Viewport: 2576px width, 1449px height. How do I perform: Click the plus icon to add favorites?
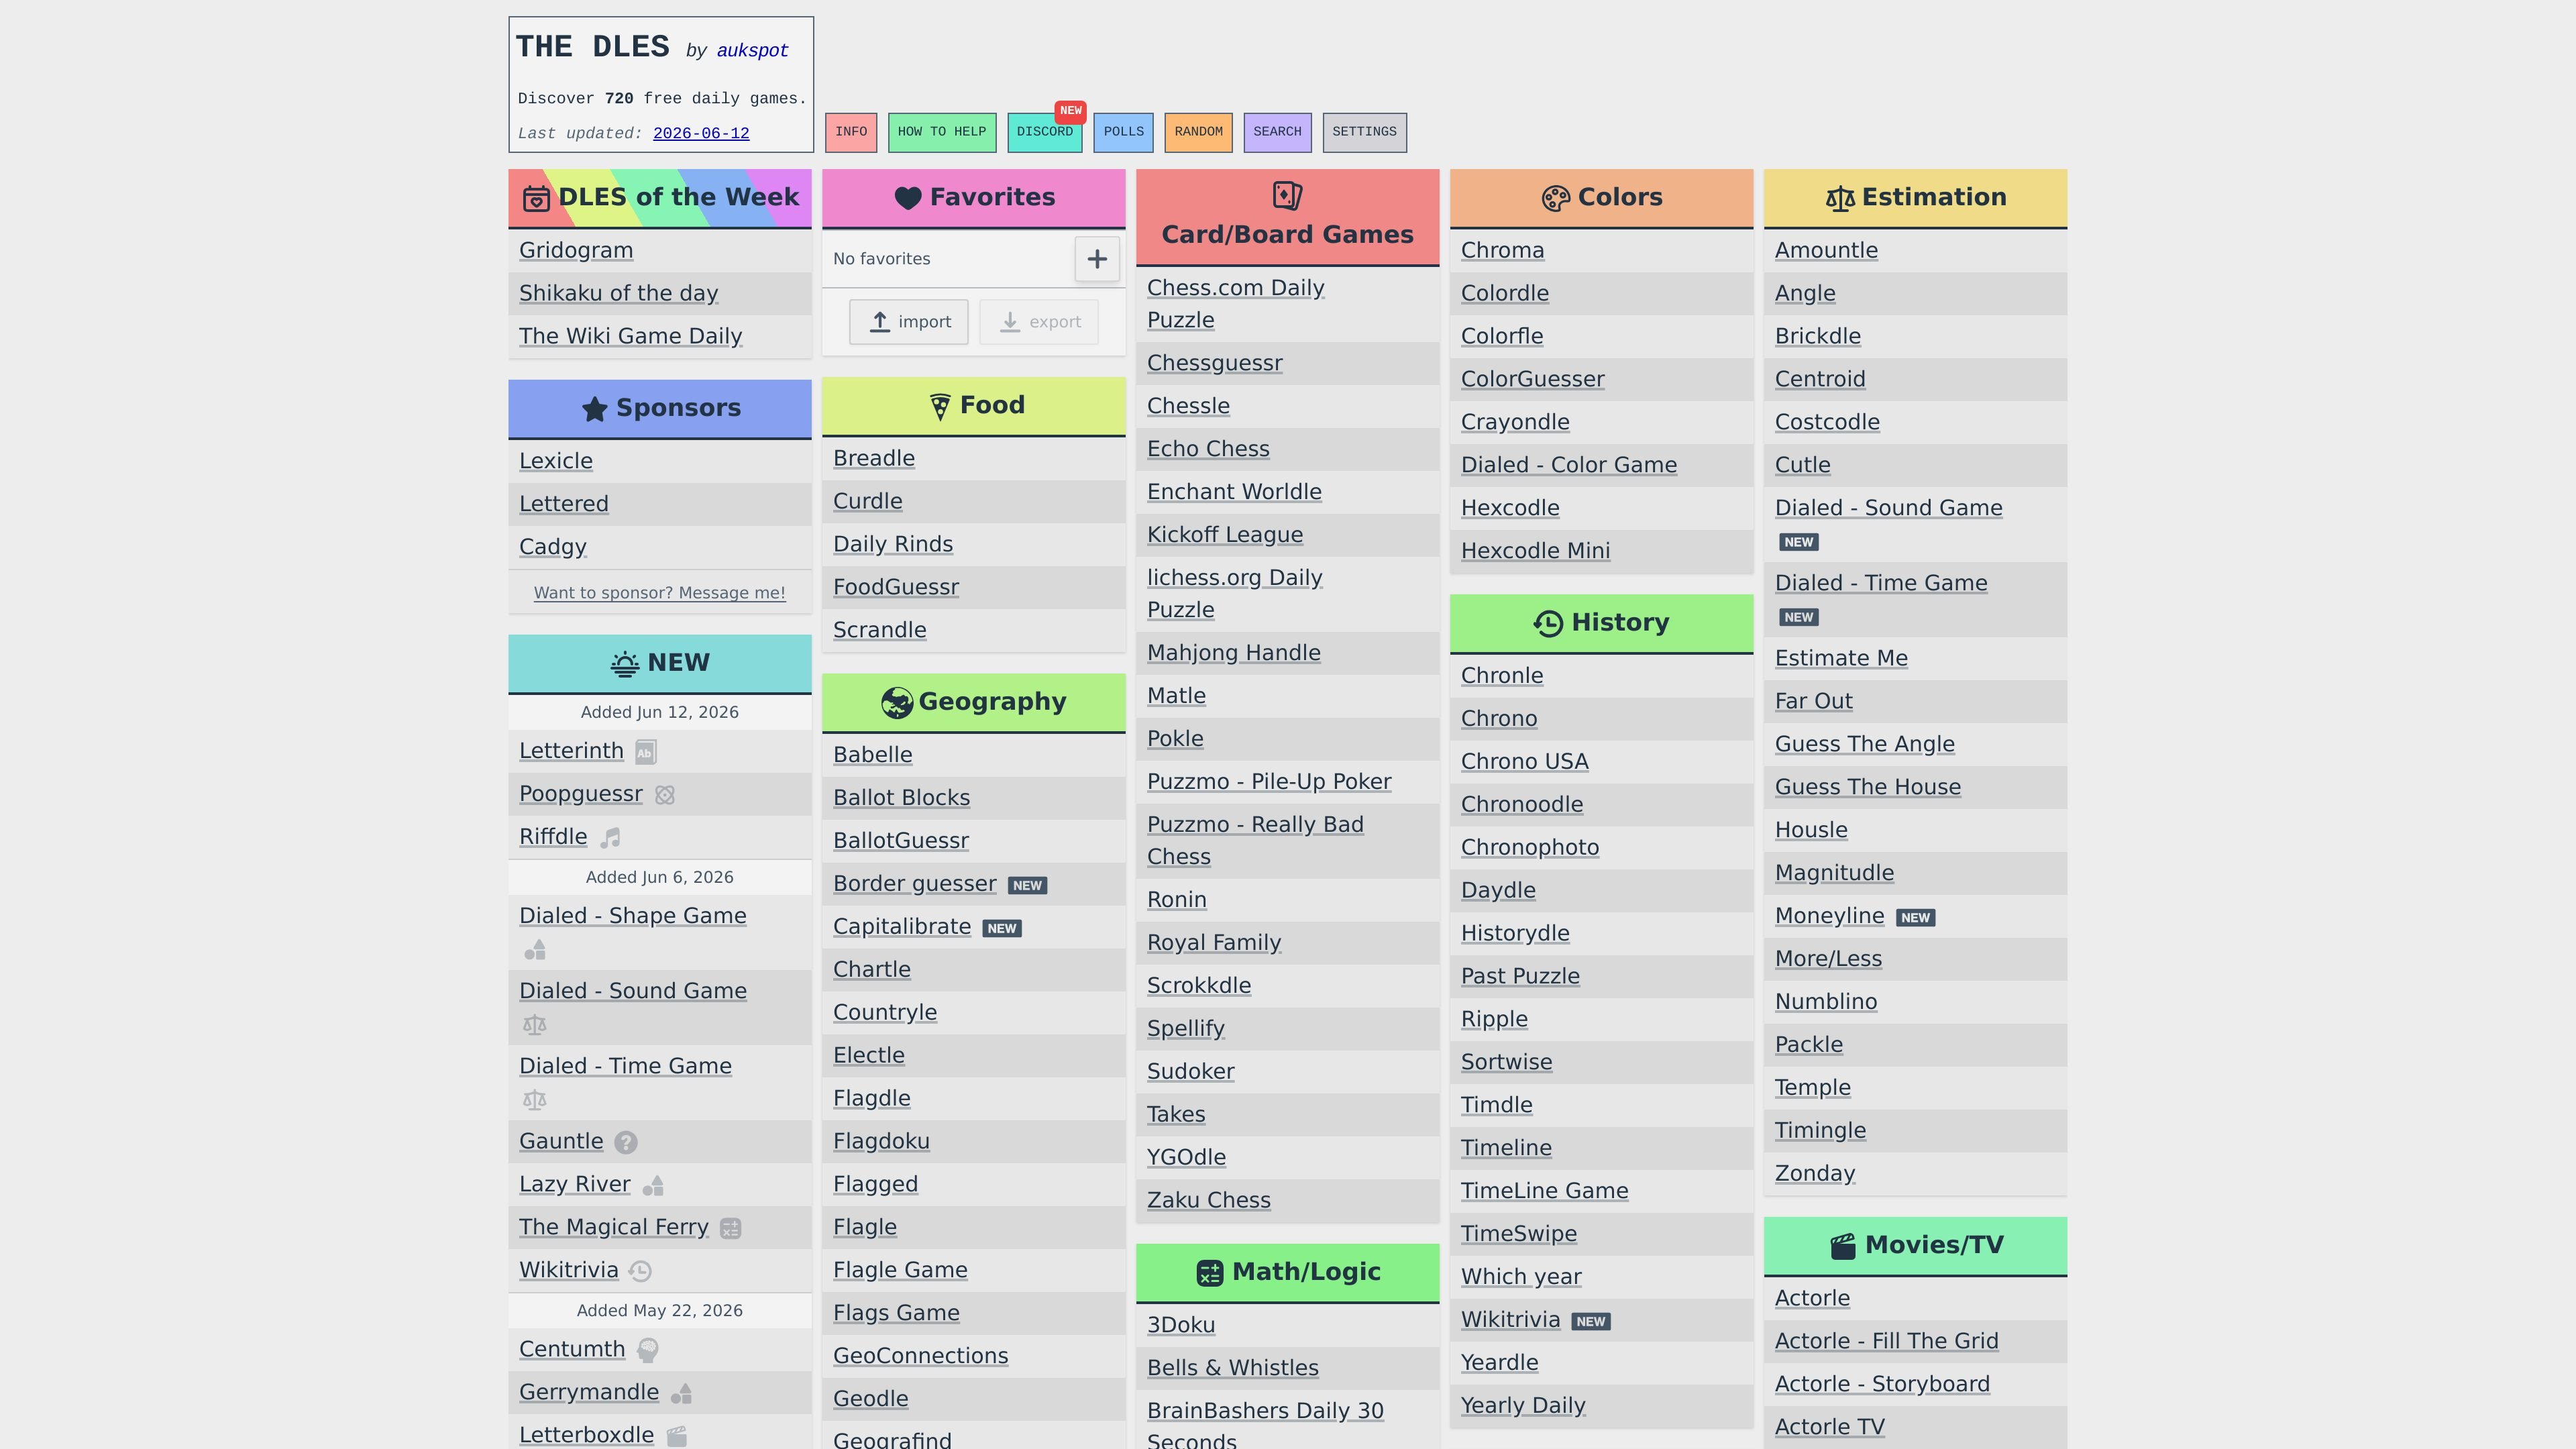click(x=1097, y=259)
